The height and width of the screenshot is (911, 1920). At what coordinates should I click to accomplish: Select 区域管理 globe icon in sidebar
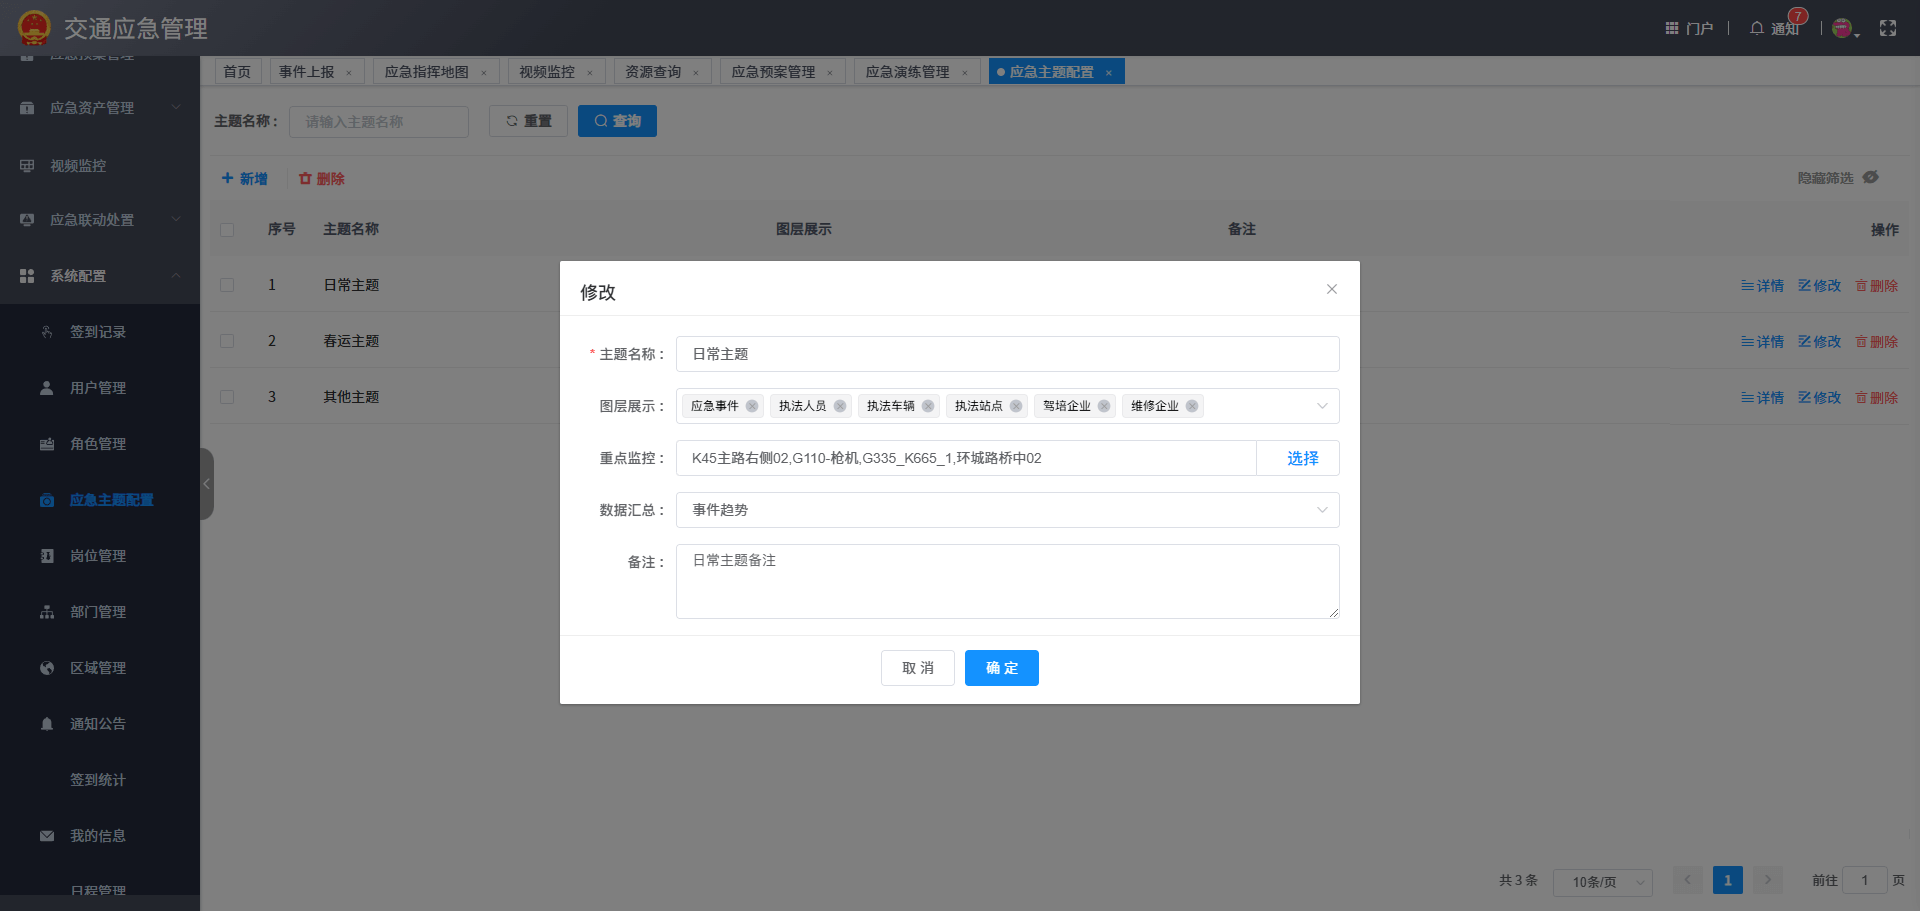click(46, 667)
